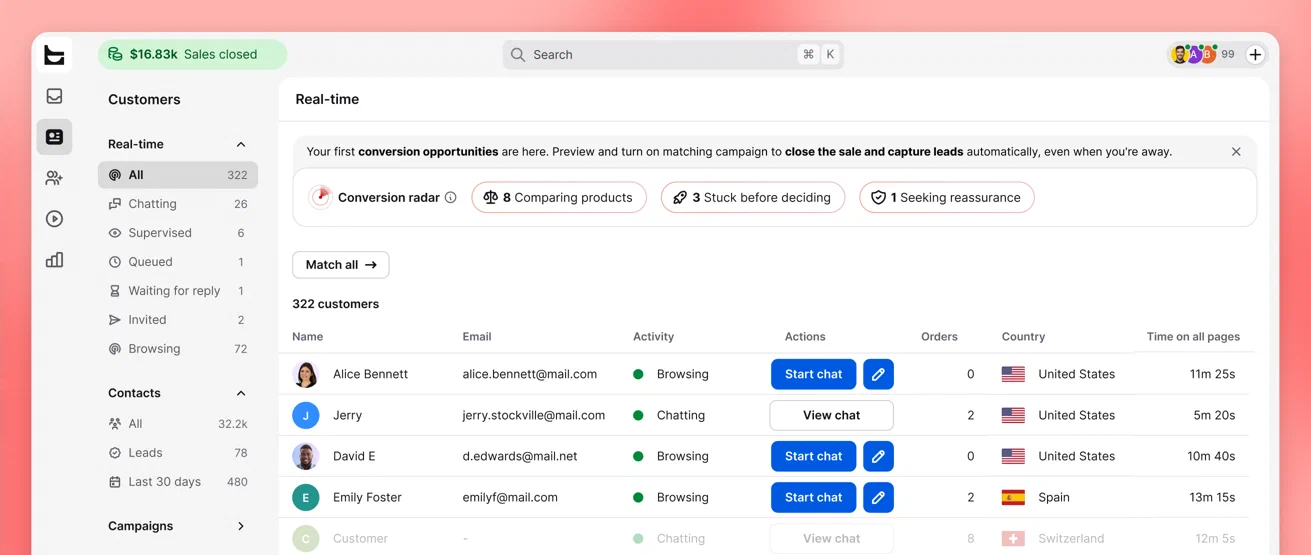The width and height of the screenshot is (1311, 555).
Task: Click the team avatars group showing 99
Action: pos(1203,55)
